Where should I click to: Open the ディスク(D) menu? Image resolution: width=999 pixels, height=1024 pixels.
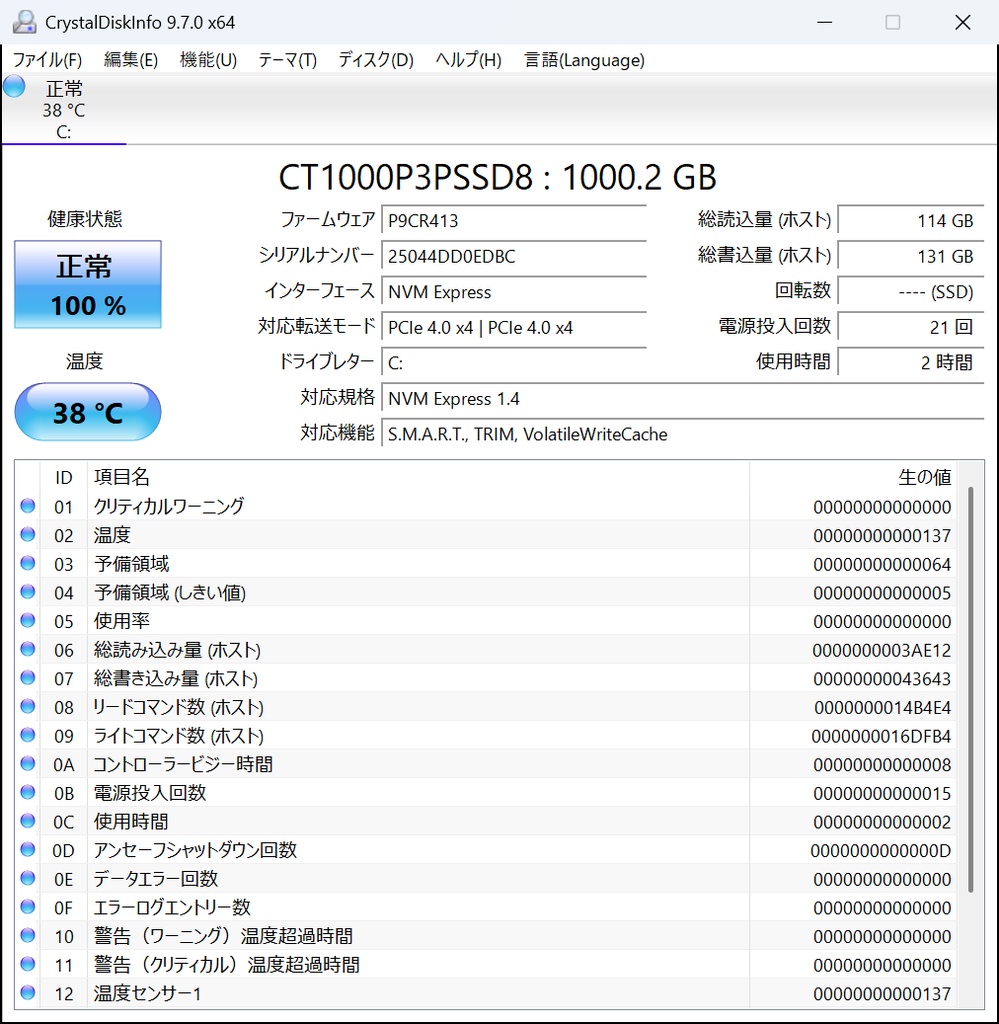pyautogui.click(x=376, y=60)
